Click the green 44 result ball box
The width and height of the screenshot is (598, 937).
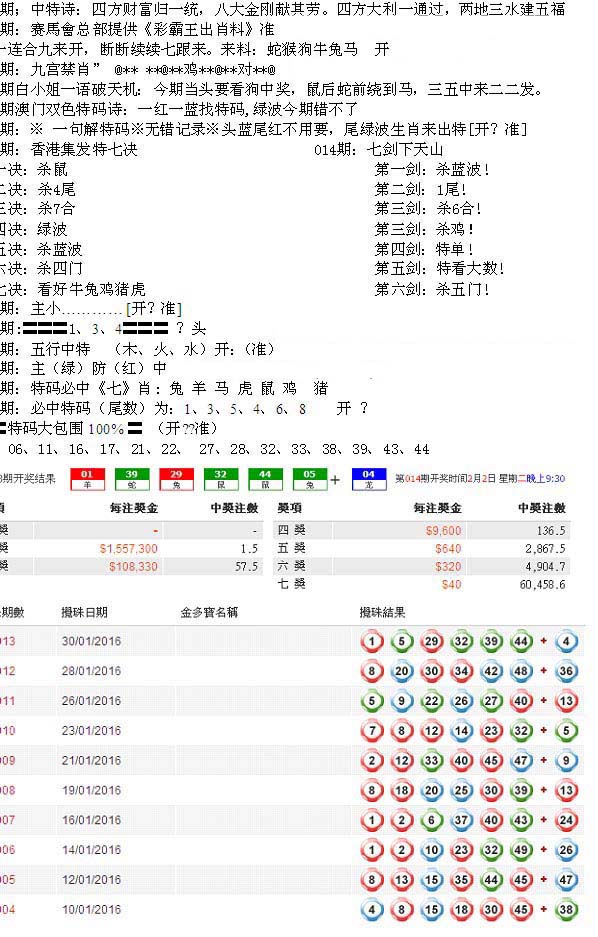tap(265, 479)
